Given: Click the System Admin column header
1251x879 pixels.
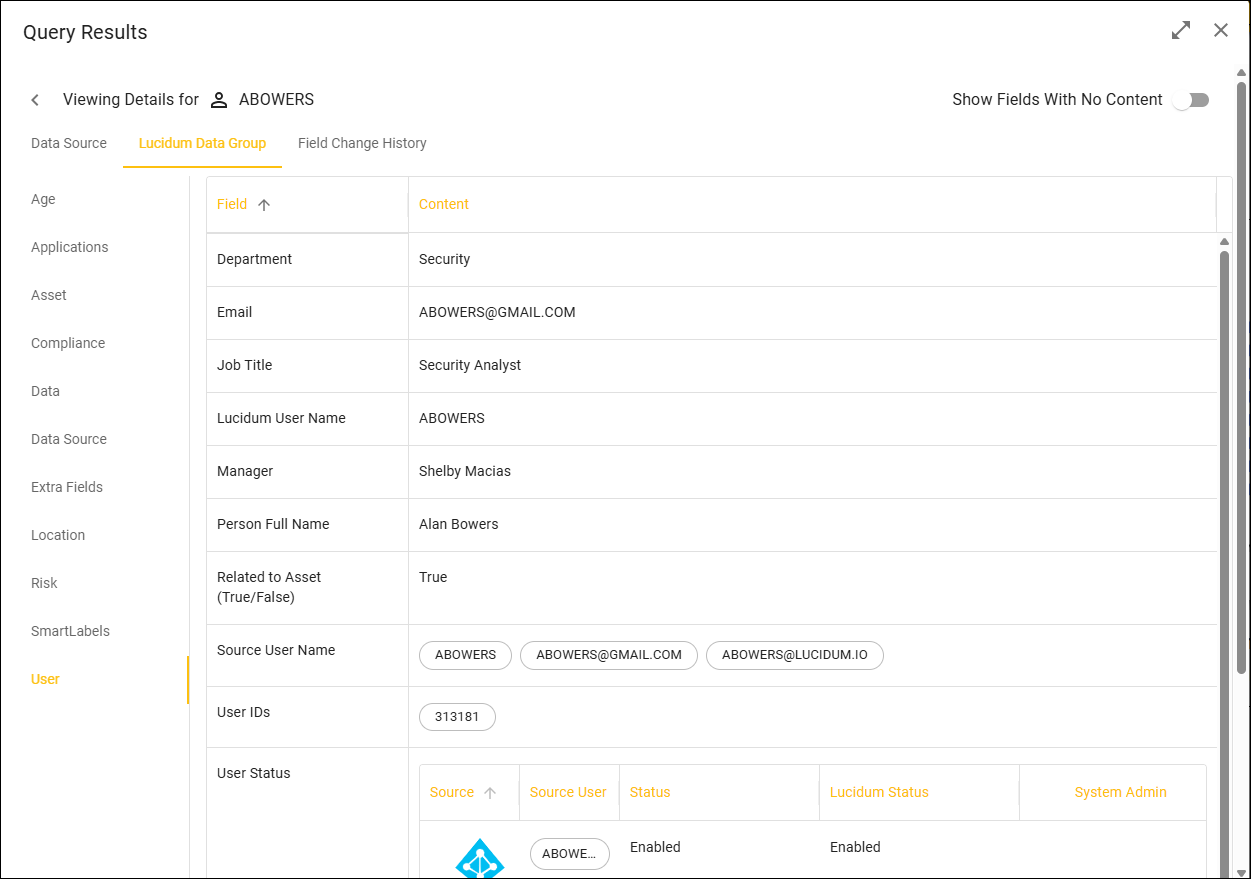Looking at the screenshot, I should pyautogui.click(x=1120, y=792).
